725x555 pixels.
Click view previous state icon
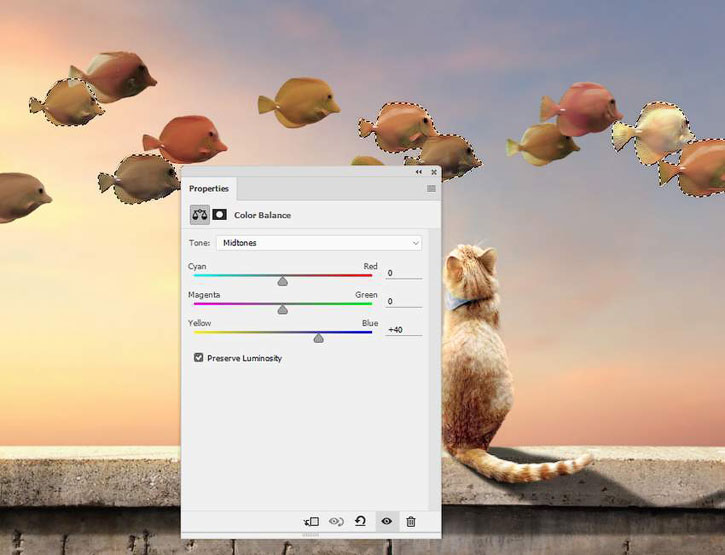[336, 522]
